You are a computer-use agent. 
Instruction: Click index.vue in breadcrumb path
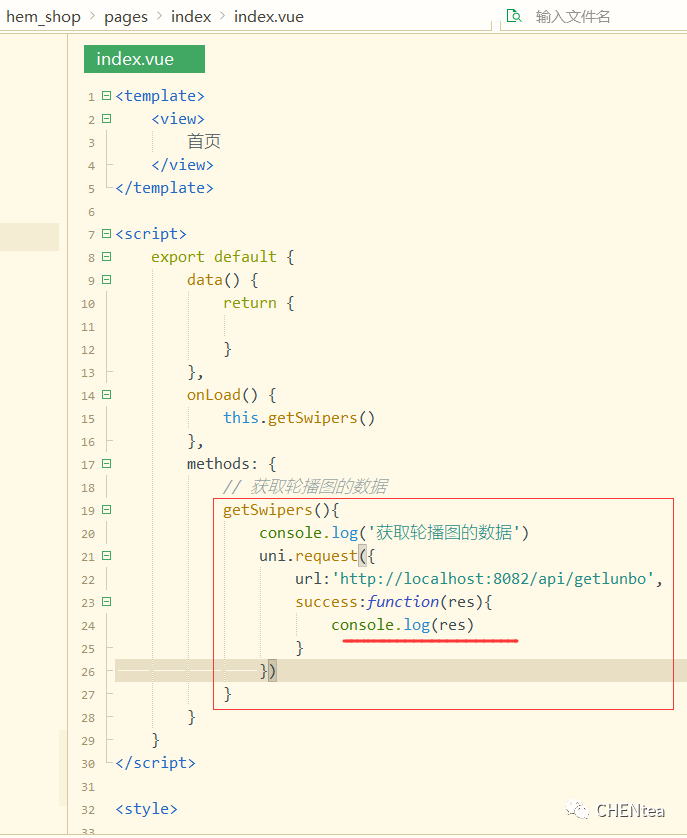pyautogui.click(x=269, y=17)
